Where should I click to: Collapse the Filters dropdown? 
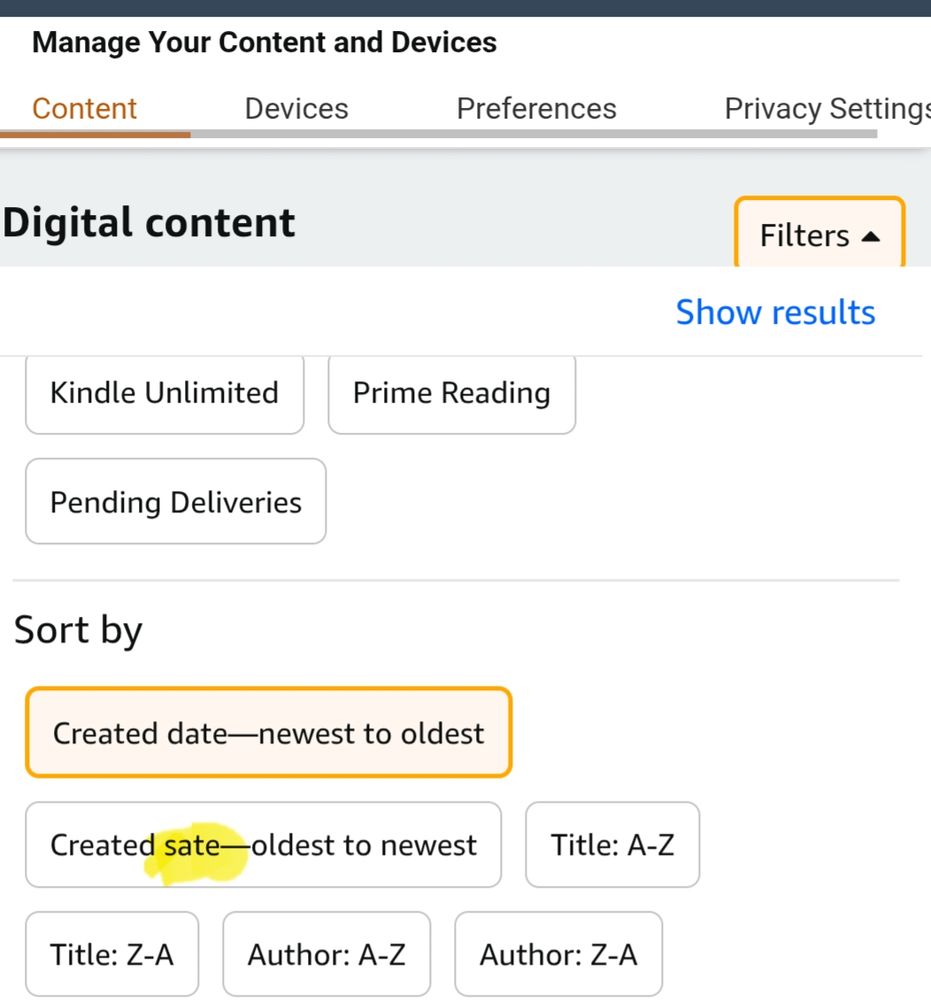(x=819, y=235)
